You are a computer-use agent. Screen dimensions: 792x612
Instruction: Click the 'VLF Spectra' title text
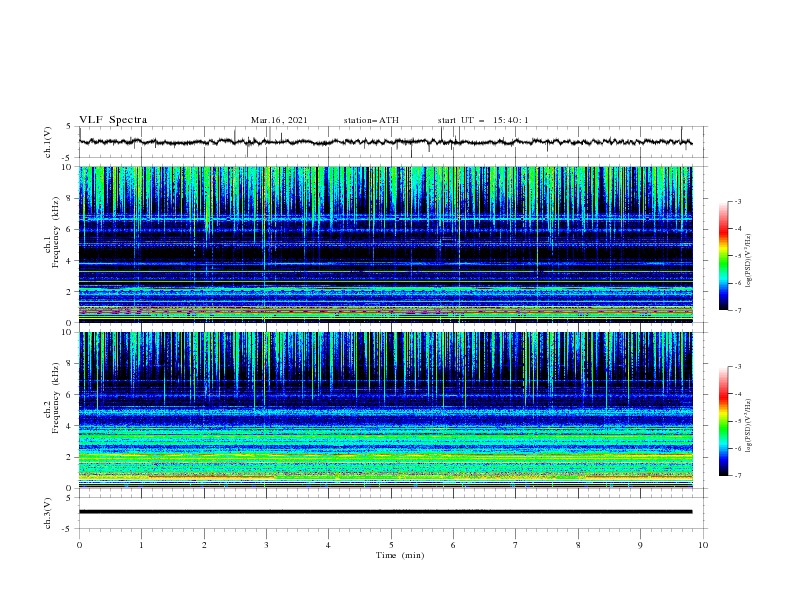coord(113,120)
